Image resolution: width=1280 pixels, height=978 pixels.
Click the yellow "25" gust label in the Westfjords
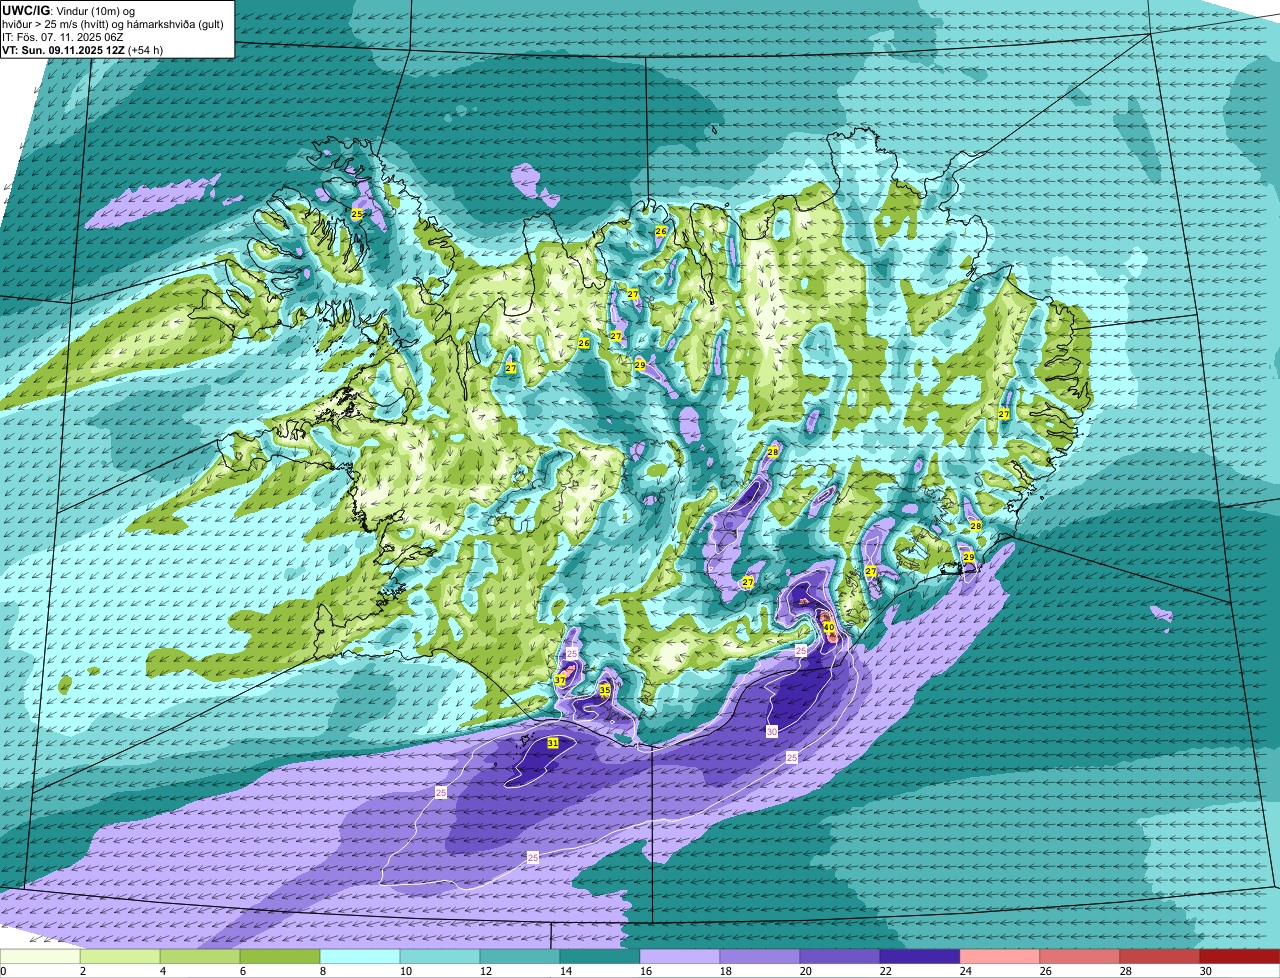[357, 214]
